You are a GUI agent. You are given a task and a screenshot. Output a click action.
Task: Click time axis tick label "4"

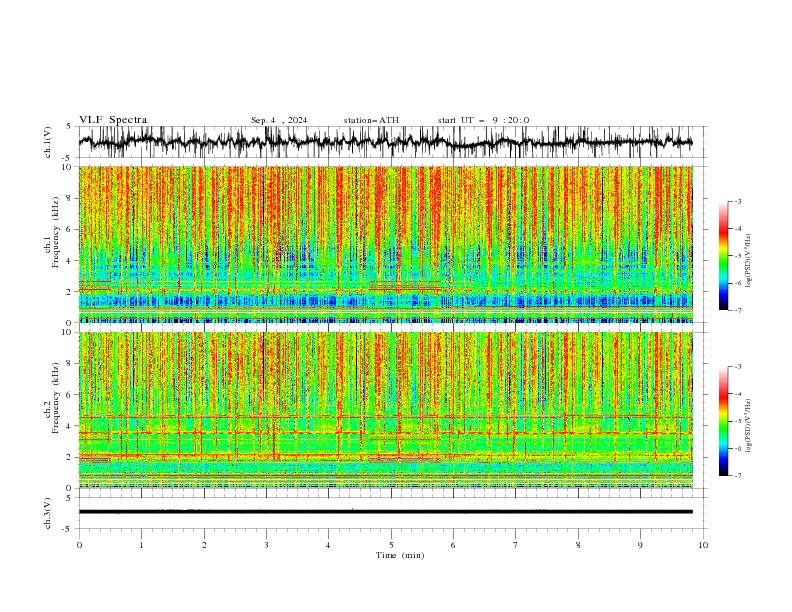pos(329,545)
